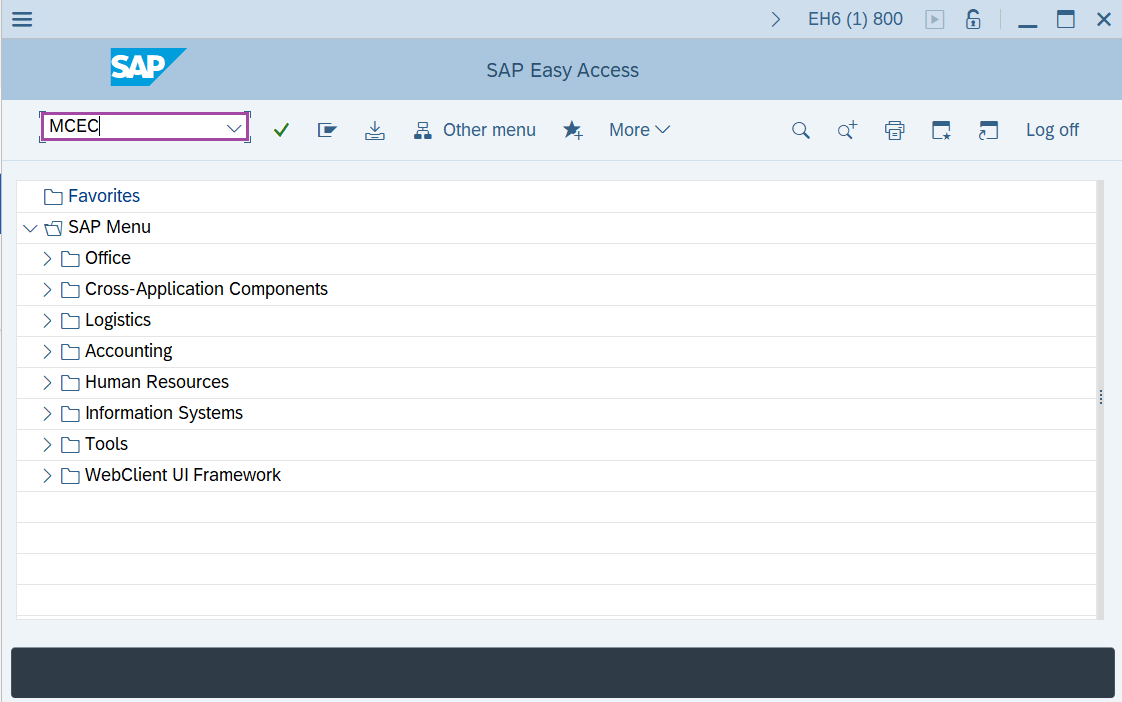Screen dimensions: 1122x702
Task: Click the play button beside EH6 session info
Action: click(x=934, y=18)
